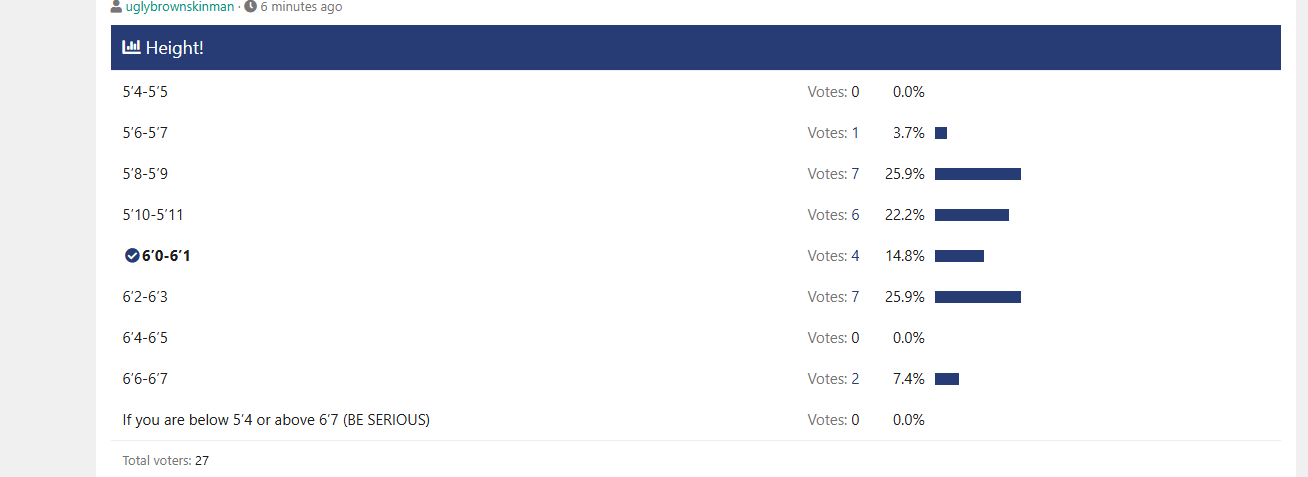Viewport: 1308px width, 477px height.
Task: Select the 5'4-5'5 poll option
Action: 145,92
